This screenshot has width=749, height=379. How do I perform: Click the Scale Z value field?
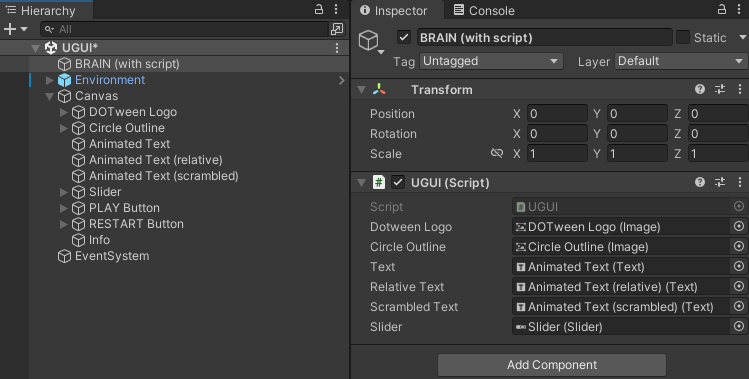(718, 154)
